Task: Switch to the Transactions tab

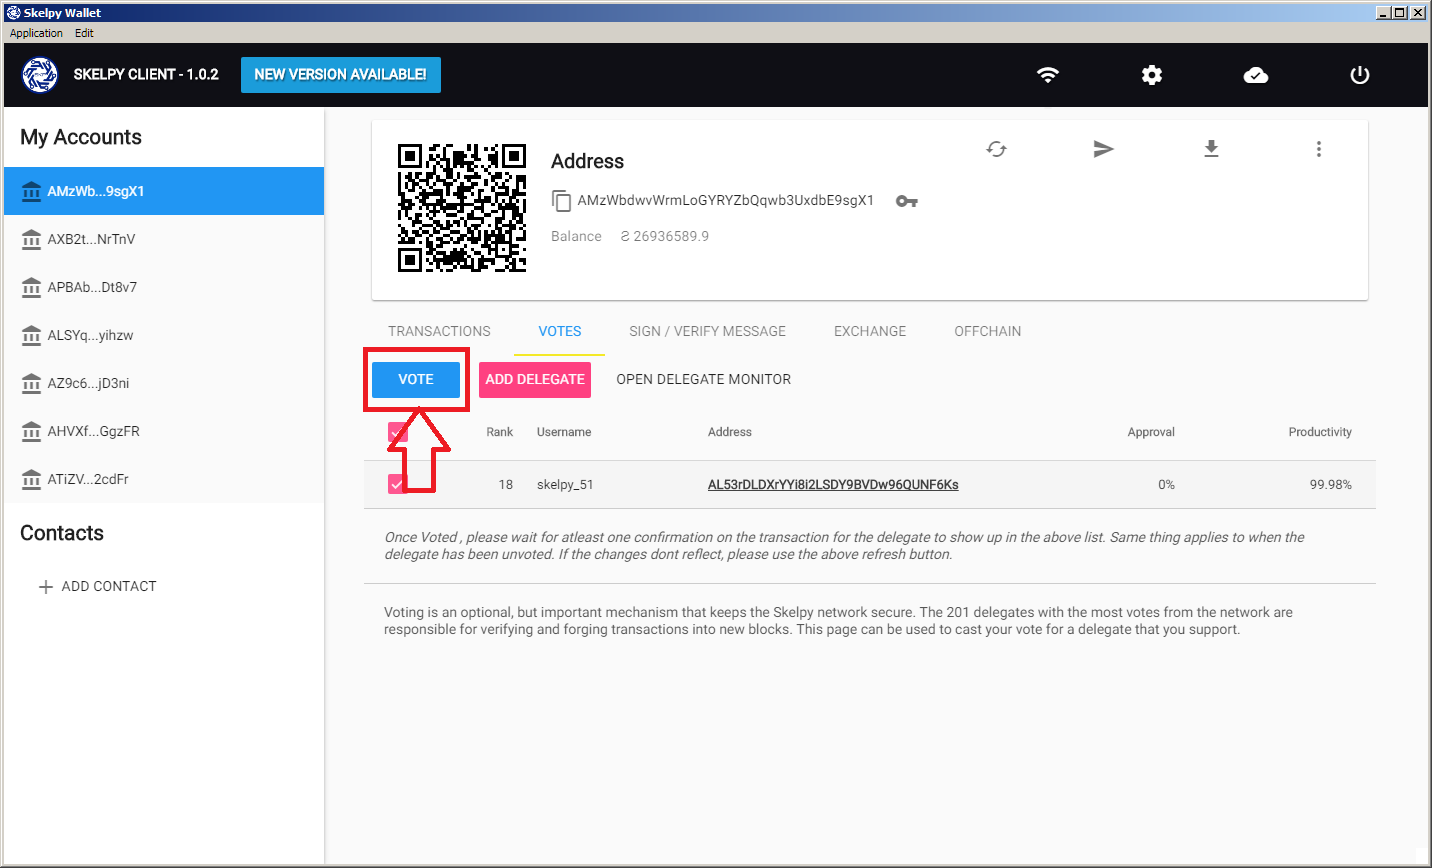Action: [x=439, y=331]
